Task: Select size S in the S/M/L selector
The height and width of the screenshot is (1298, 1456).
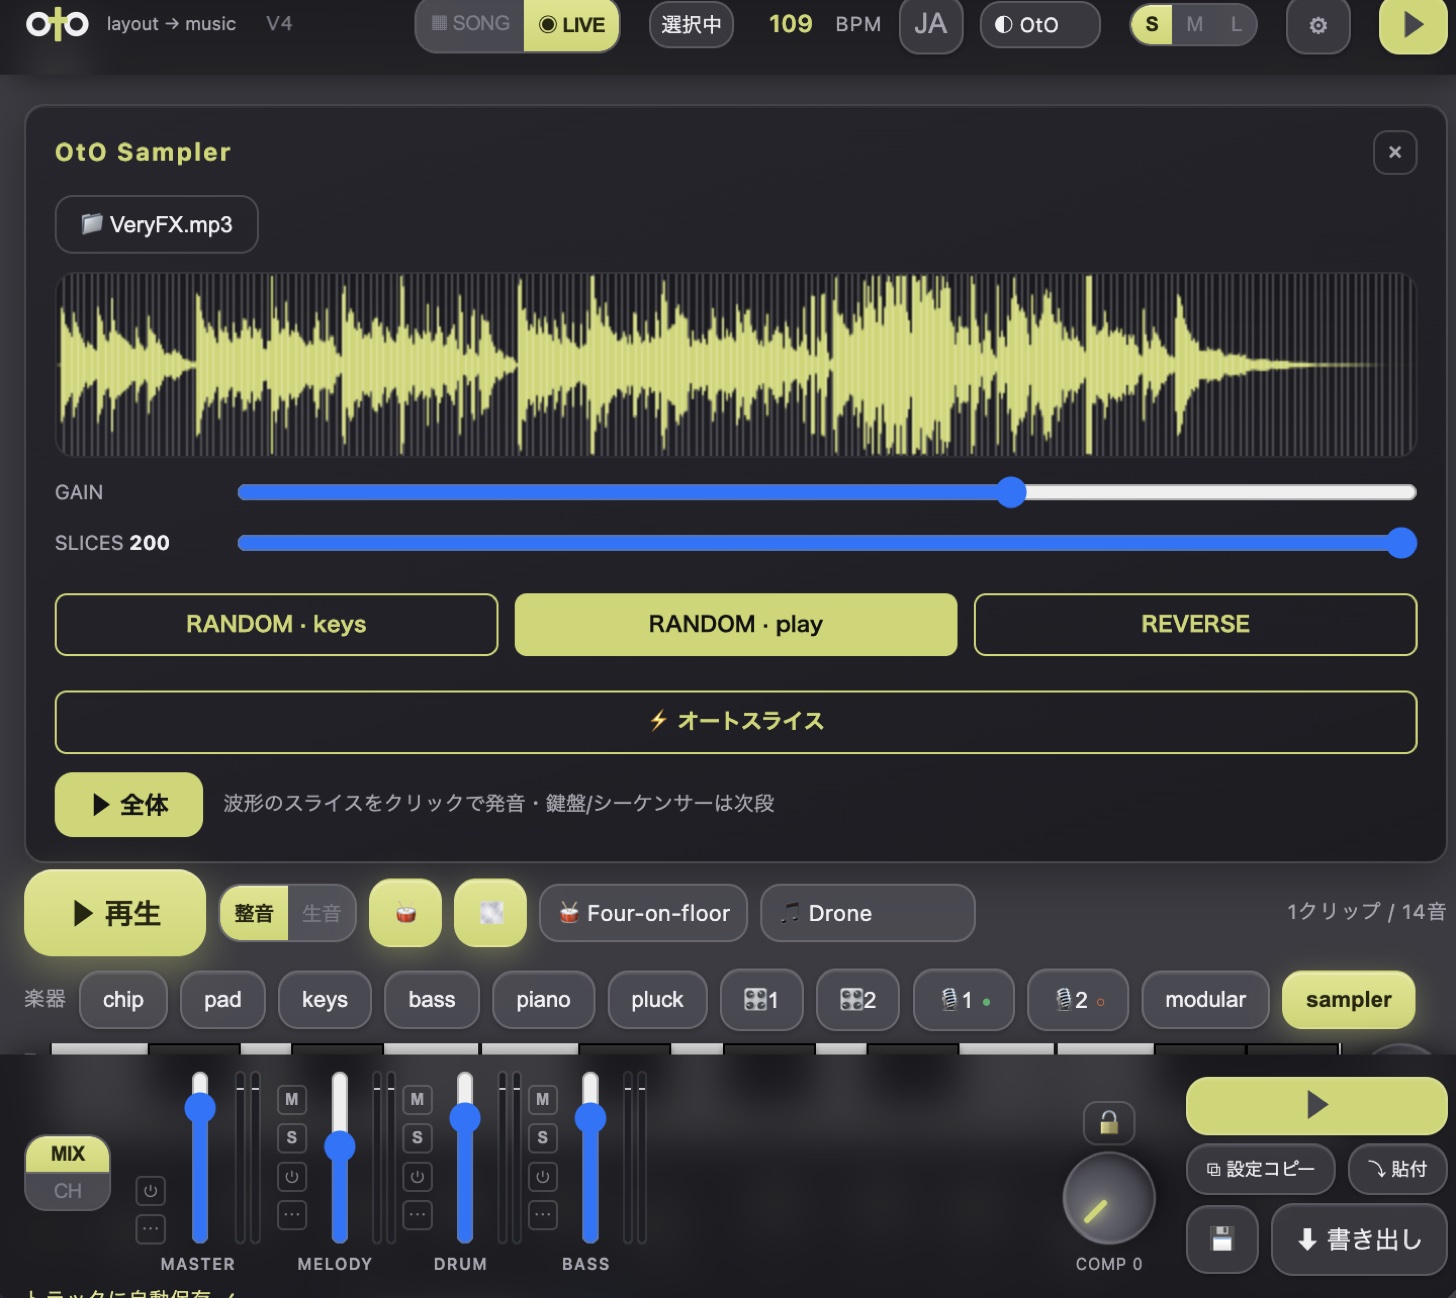Action: 1152,25
